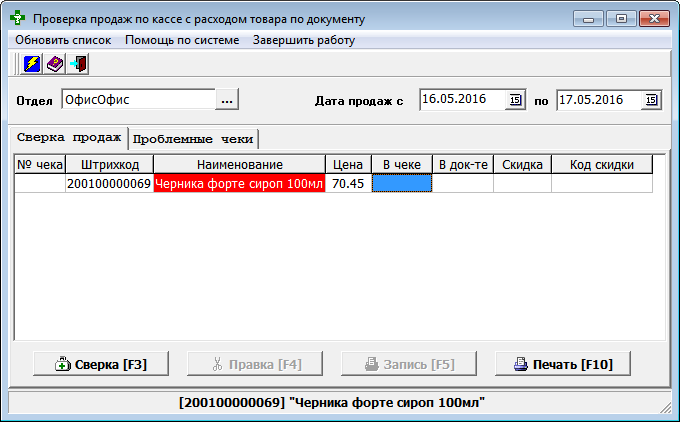The height and width of the screenshot is (422, 680).
Task: Click the empty Код скидки cell in row
Action: tap(602, 183)
